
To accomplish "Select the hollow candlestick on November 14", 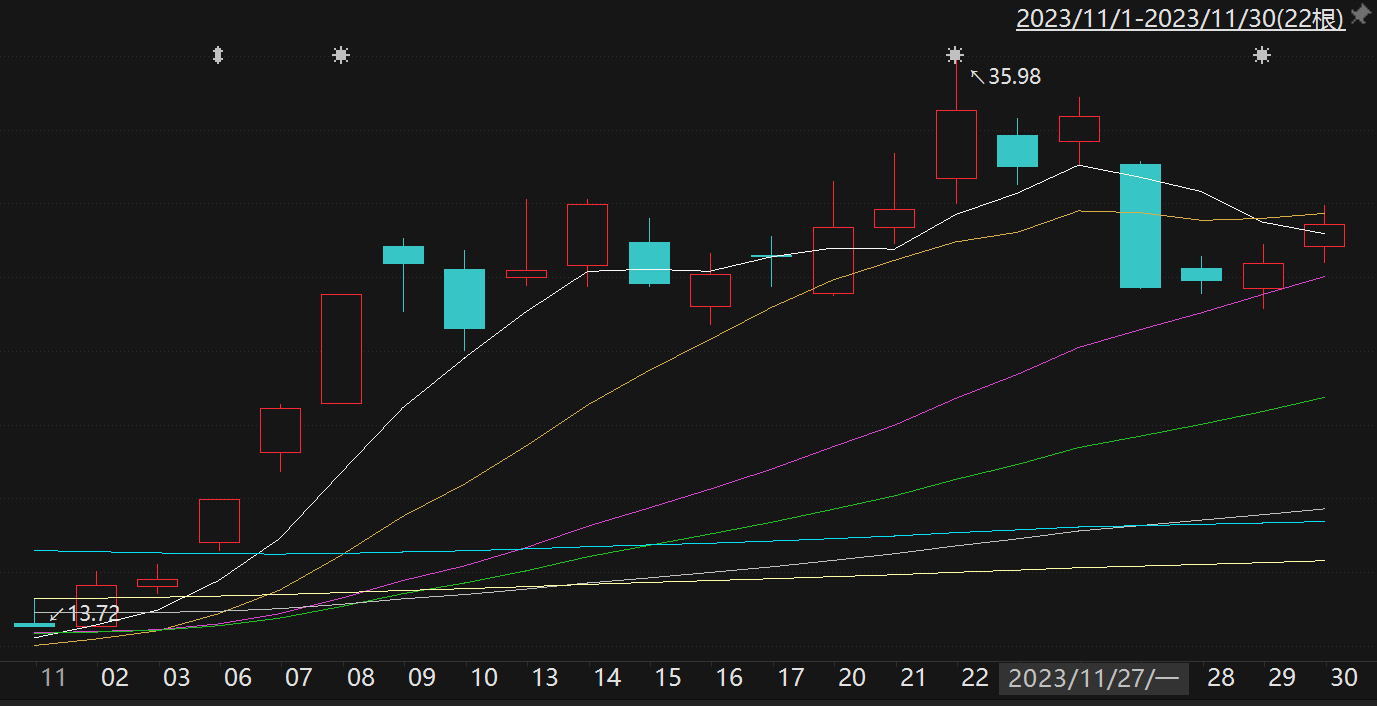I will click(587, 234).
